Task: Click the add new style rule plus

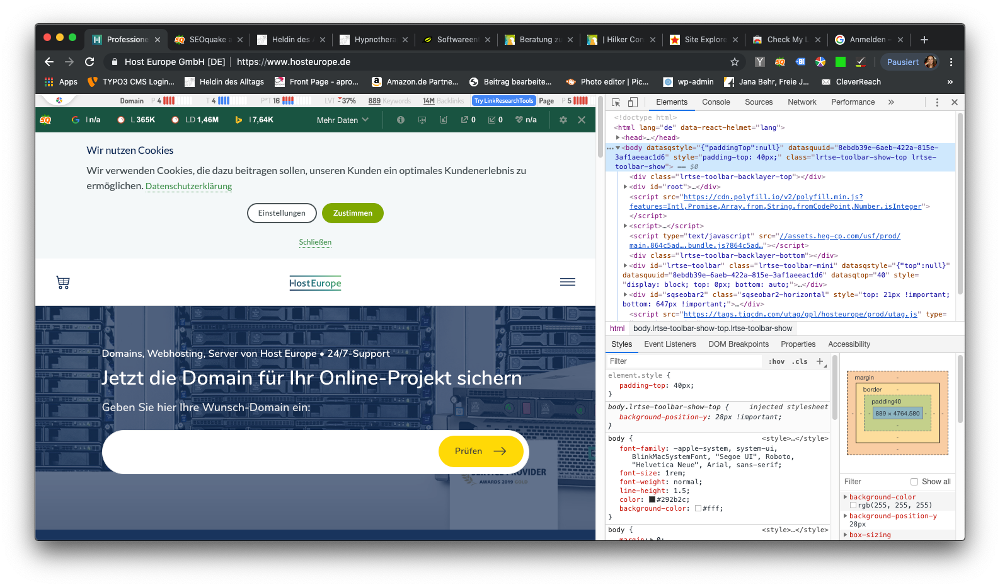Action: pyautogui.click(x=820, y=361)
